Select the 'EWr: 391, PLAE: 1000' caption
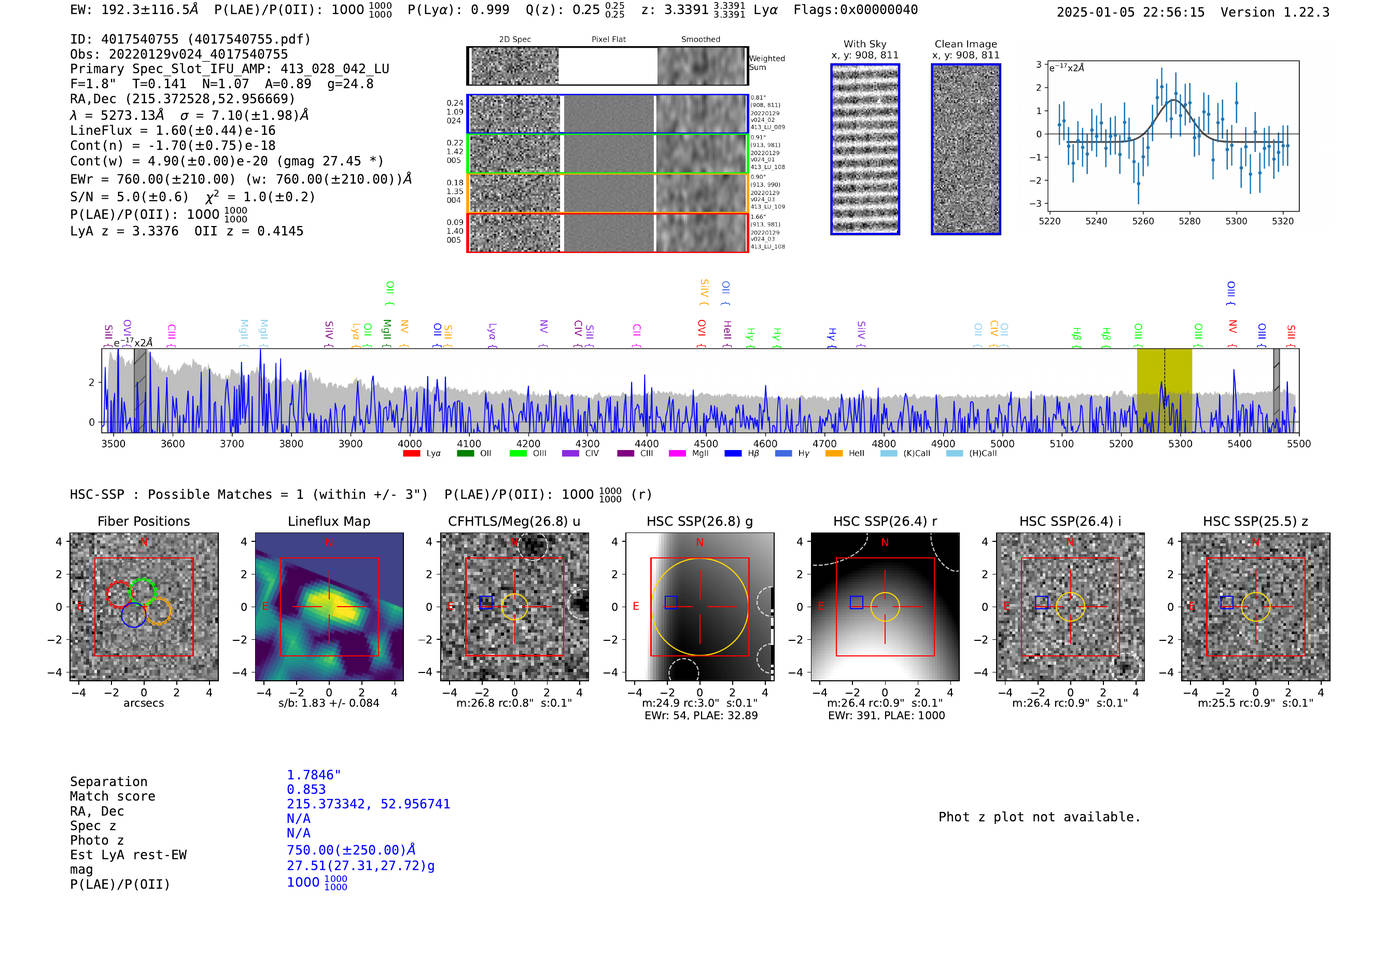Image resolution: width=1400 pixels, height=953 pixels. coord(886,716)
